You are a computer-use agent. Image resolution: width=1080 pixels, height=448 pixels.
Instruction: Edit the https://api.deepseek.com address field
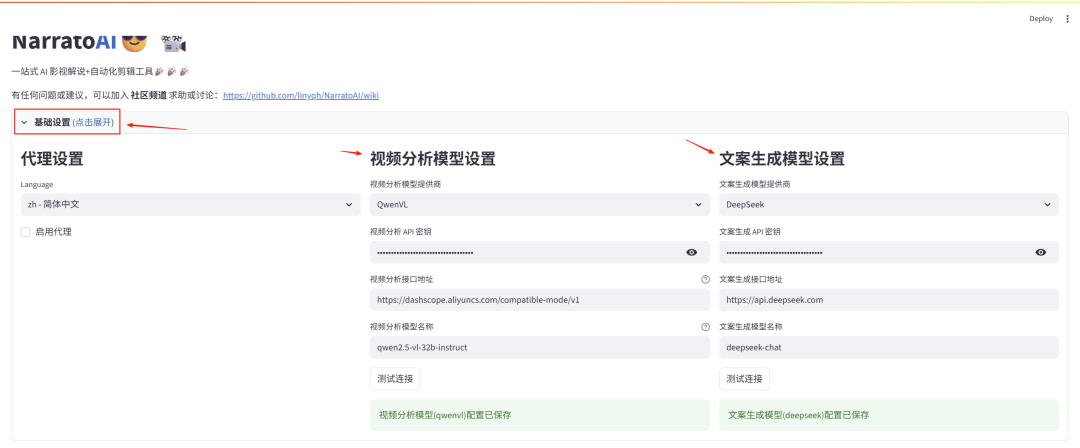pos(889,300)
